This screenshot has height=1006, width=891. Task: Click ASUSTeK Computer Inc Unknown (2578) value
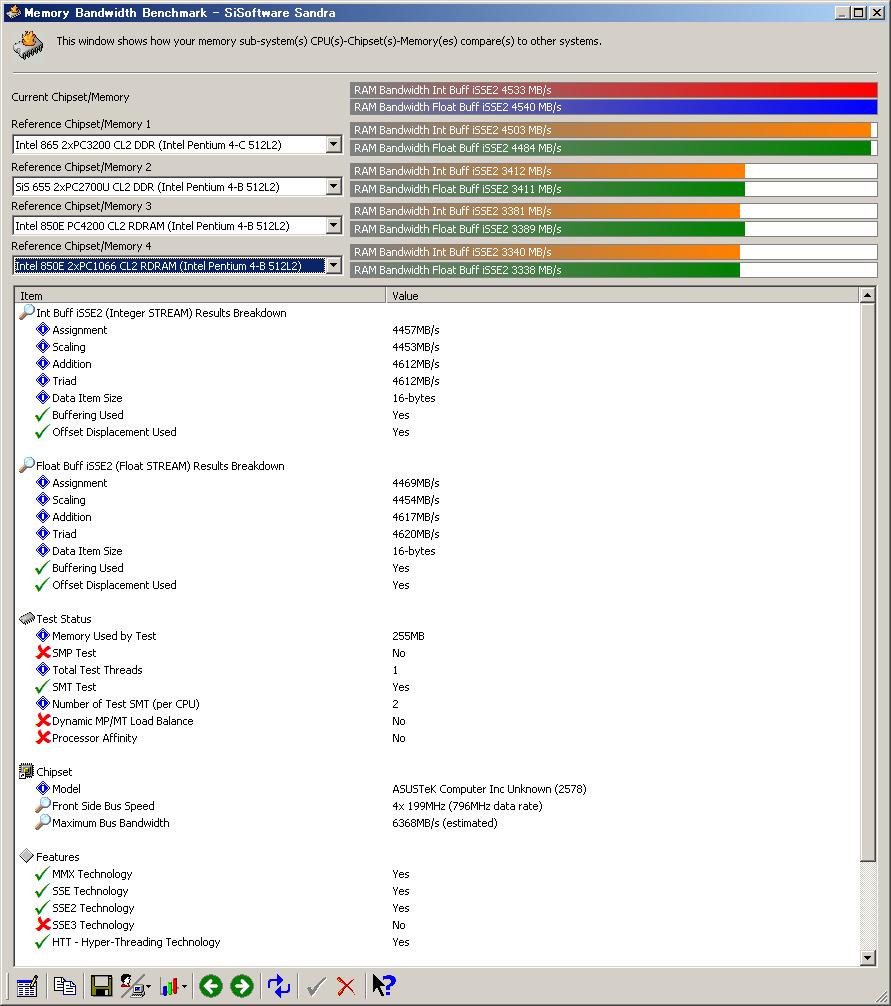tap(489, 789)
